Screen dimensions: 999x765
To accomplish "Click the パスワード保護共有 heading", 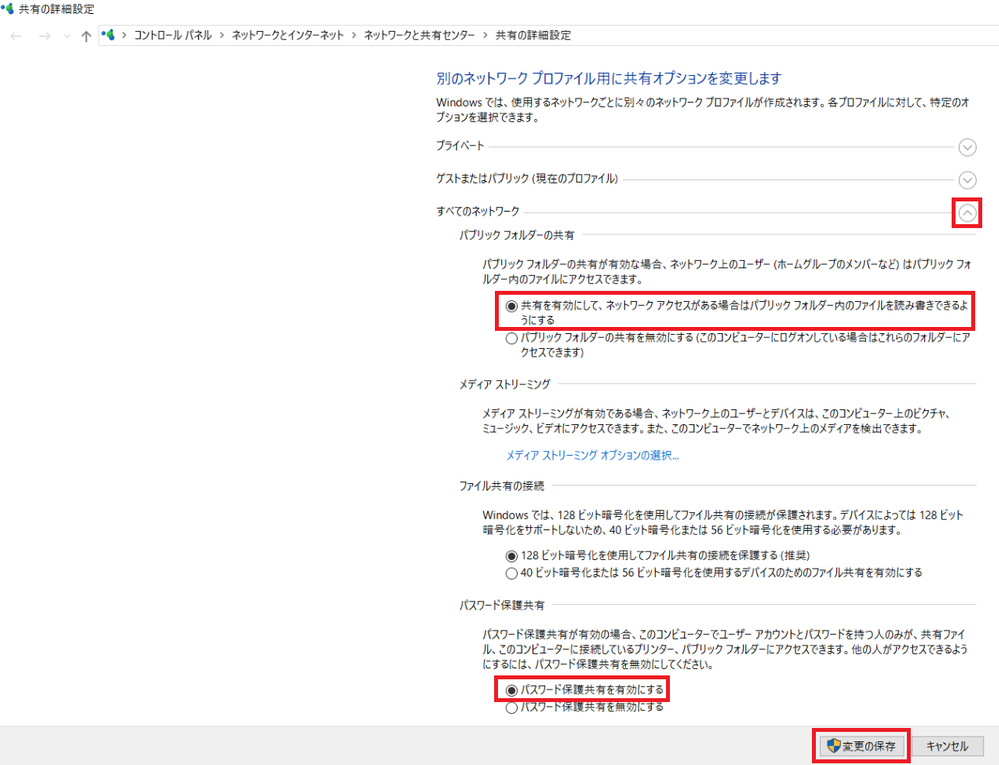I will (x=501, y=605).
